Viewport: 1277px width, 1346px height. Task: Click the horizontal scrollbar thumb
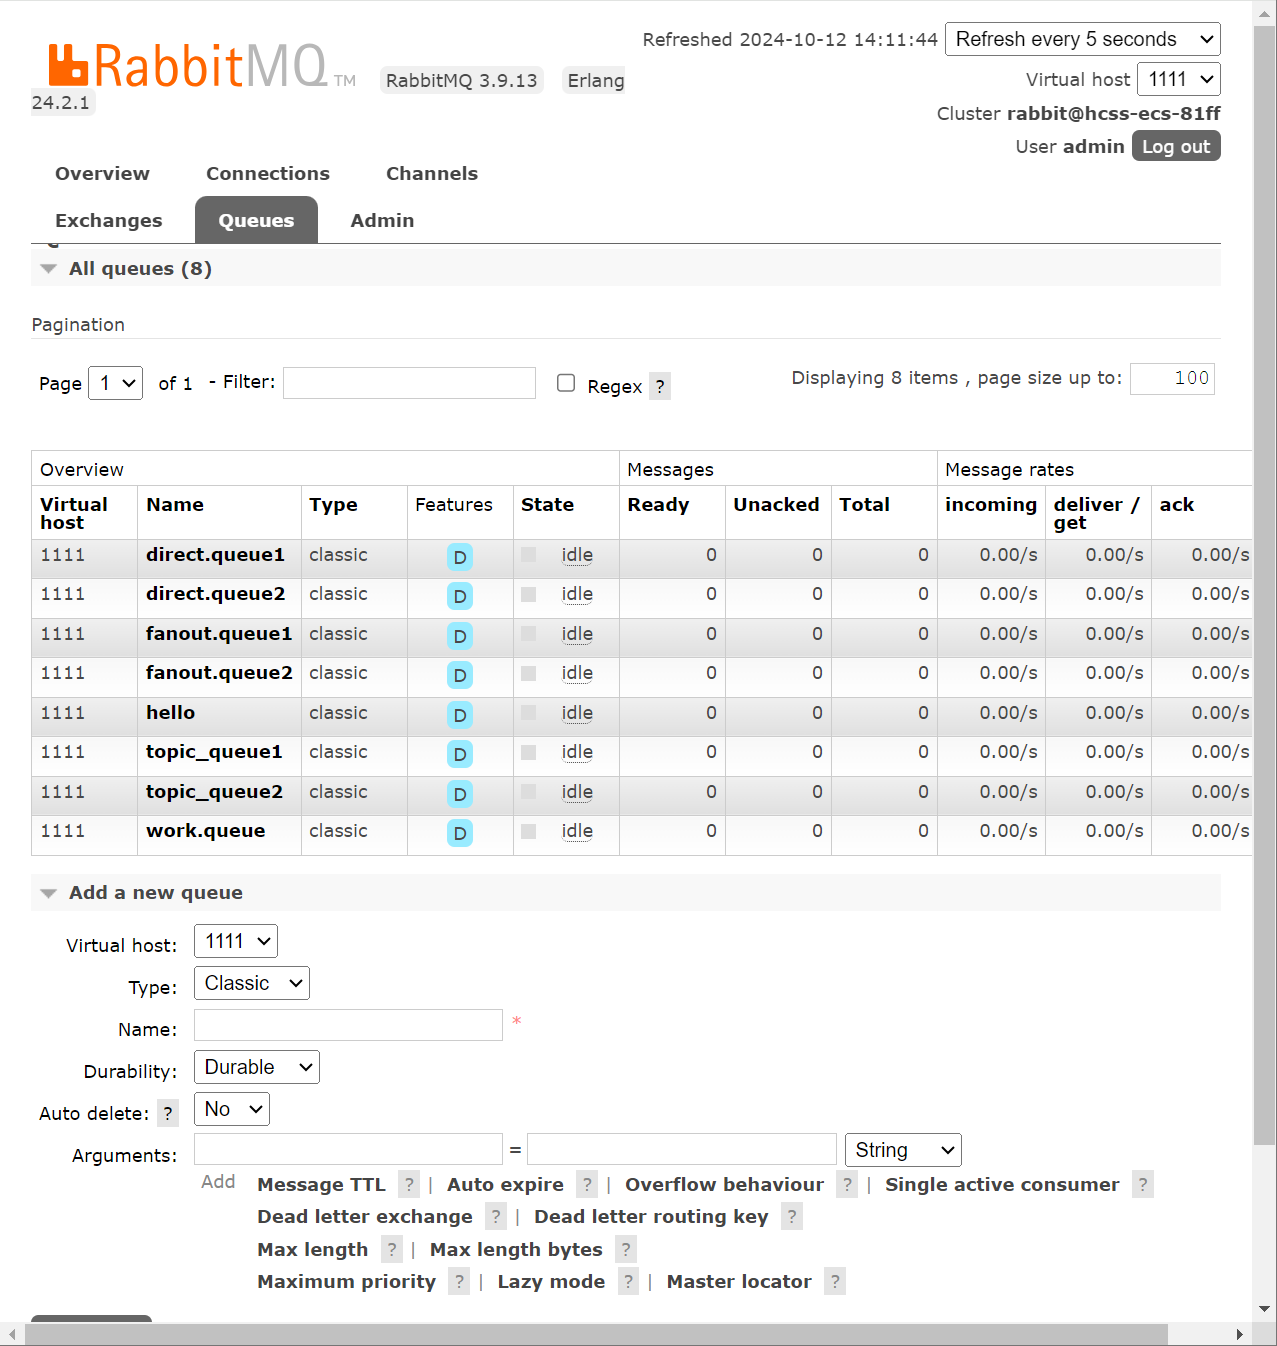pyautogui.click(x=596, y=1335)
